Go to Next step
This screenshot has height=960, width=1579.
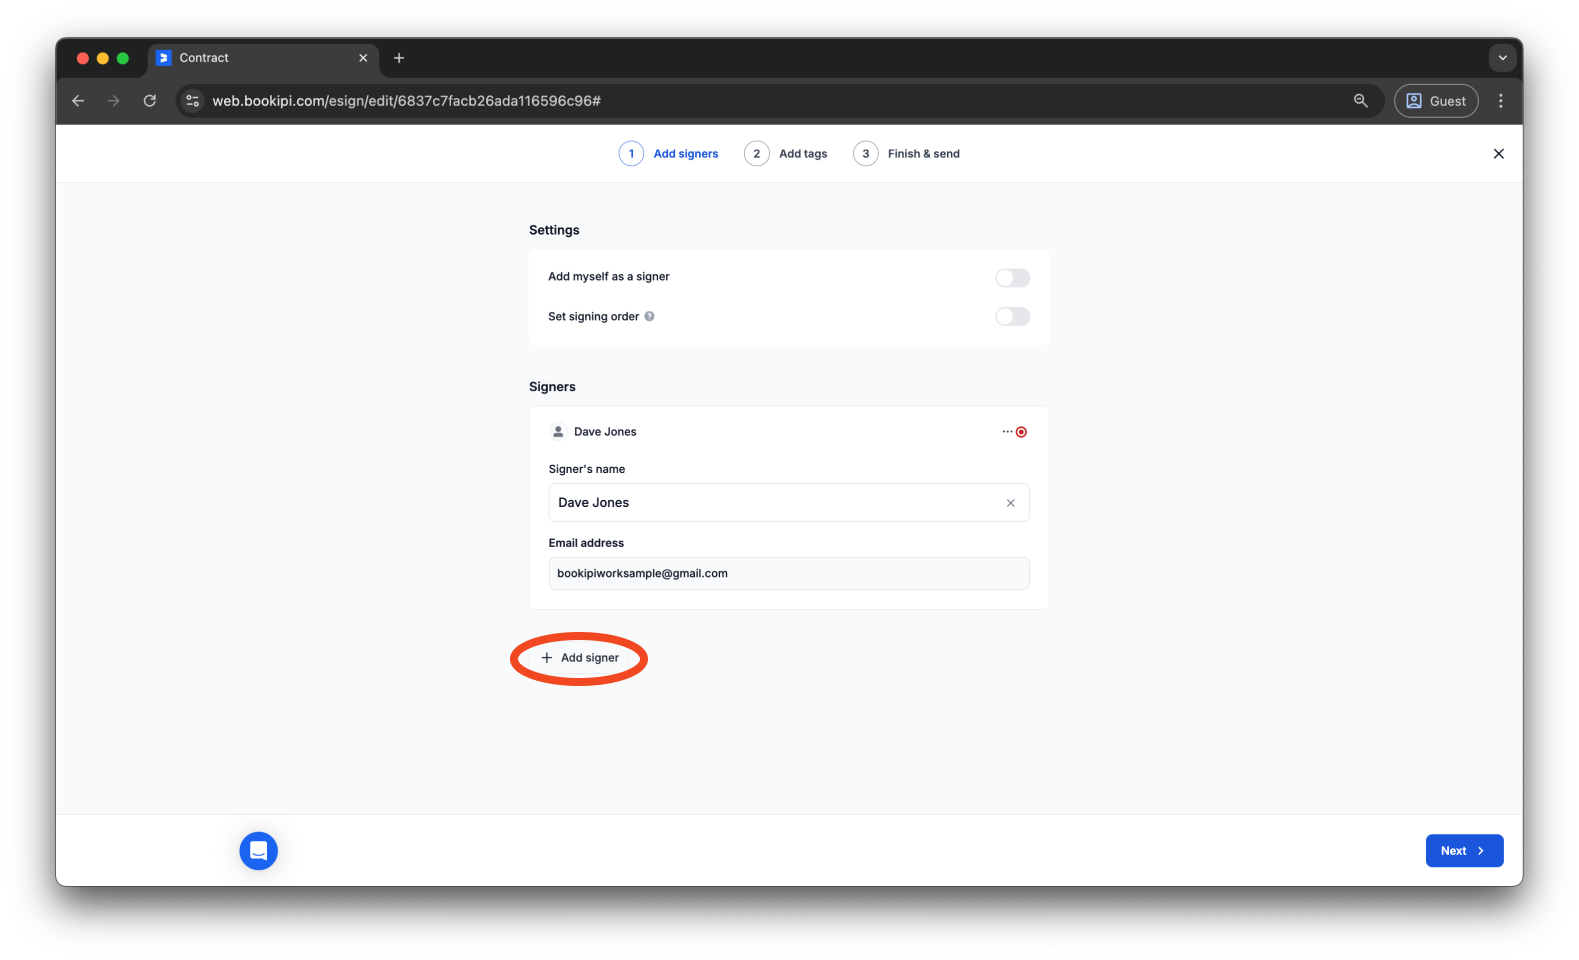[1464, 851]
